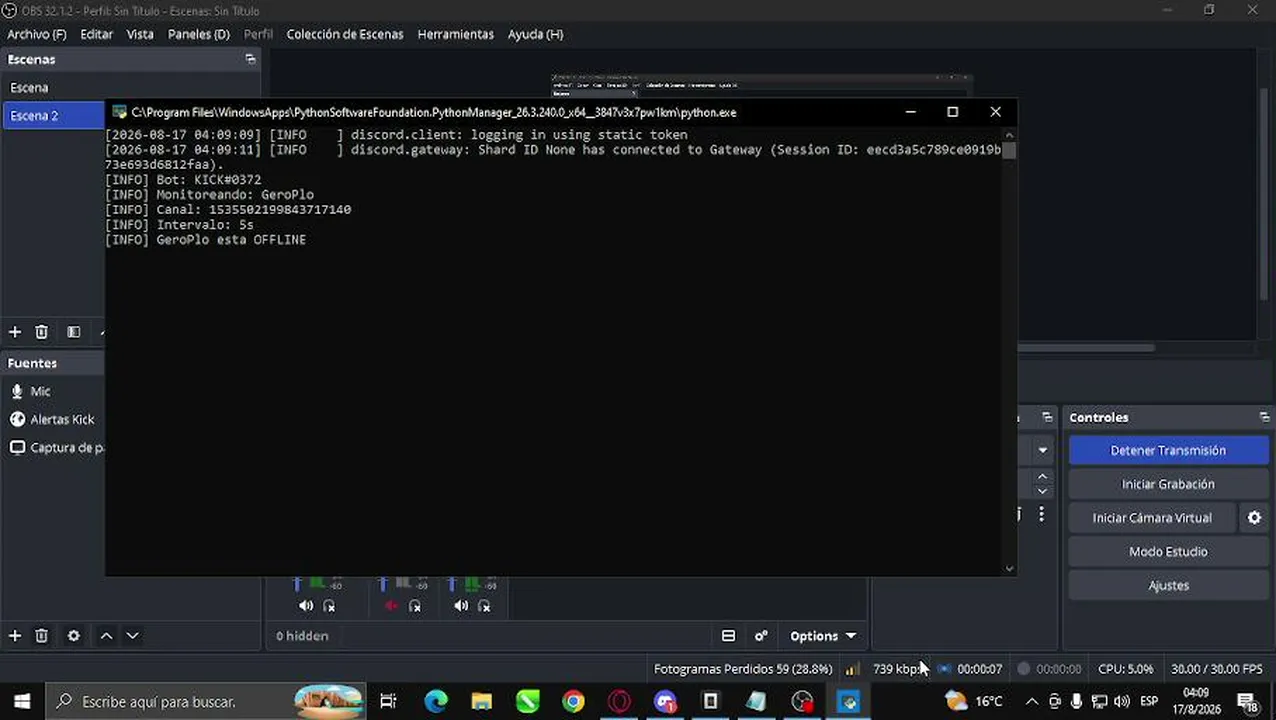The width and height of the screenshot is (1276, 720).
Task: Click the 0 hidden label in mixer
Action: click(302, 636)
